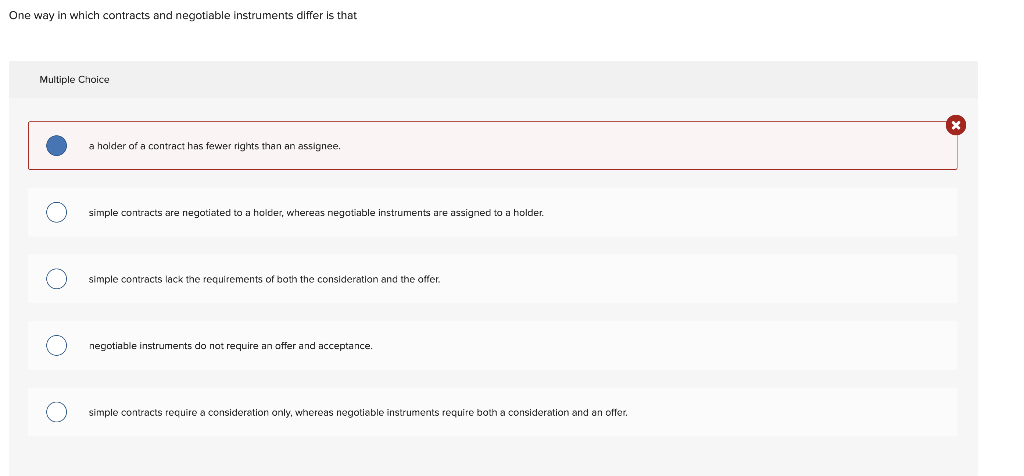Click answer text 'lack the requirements of both the consideration'
Screen dimensions: 1024x476
coord(272,279)
